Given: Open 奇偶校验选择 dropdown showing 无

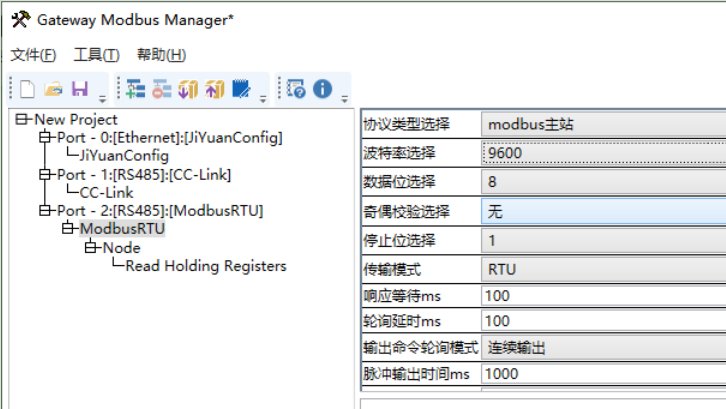Looking at the screenshot, I should (604, 212).
